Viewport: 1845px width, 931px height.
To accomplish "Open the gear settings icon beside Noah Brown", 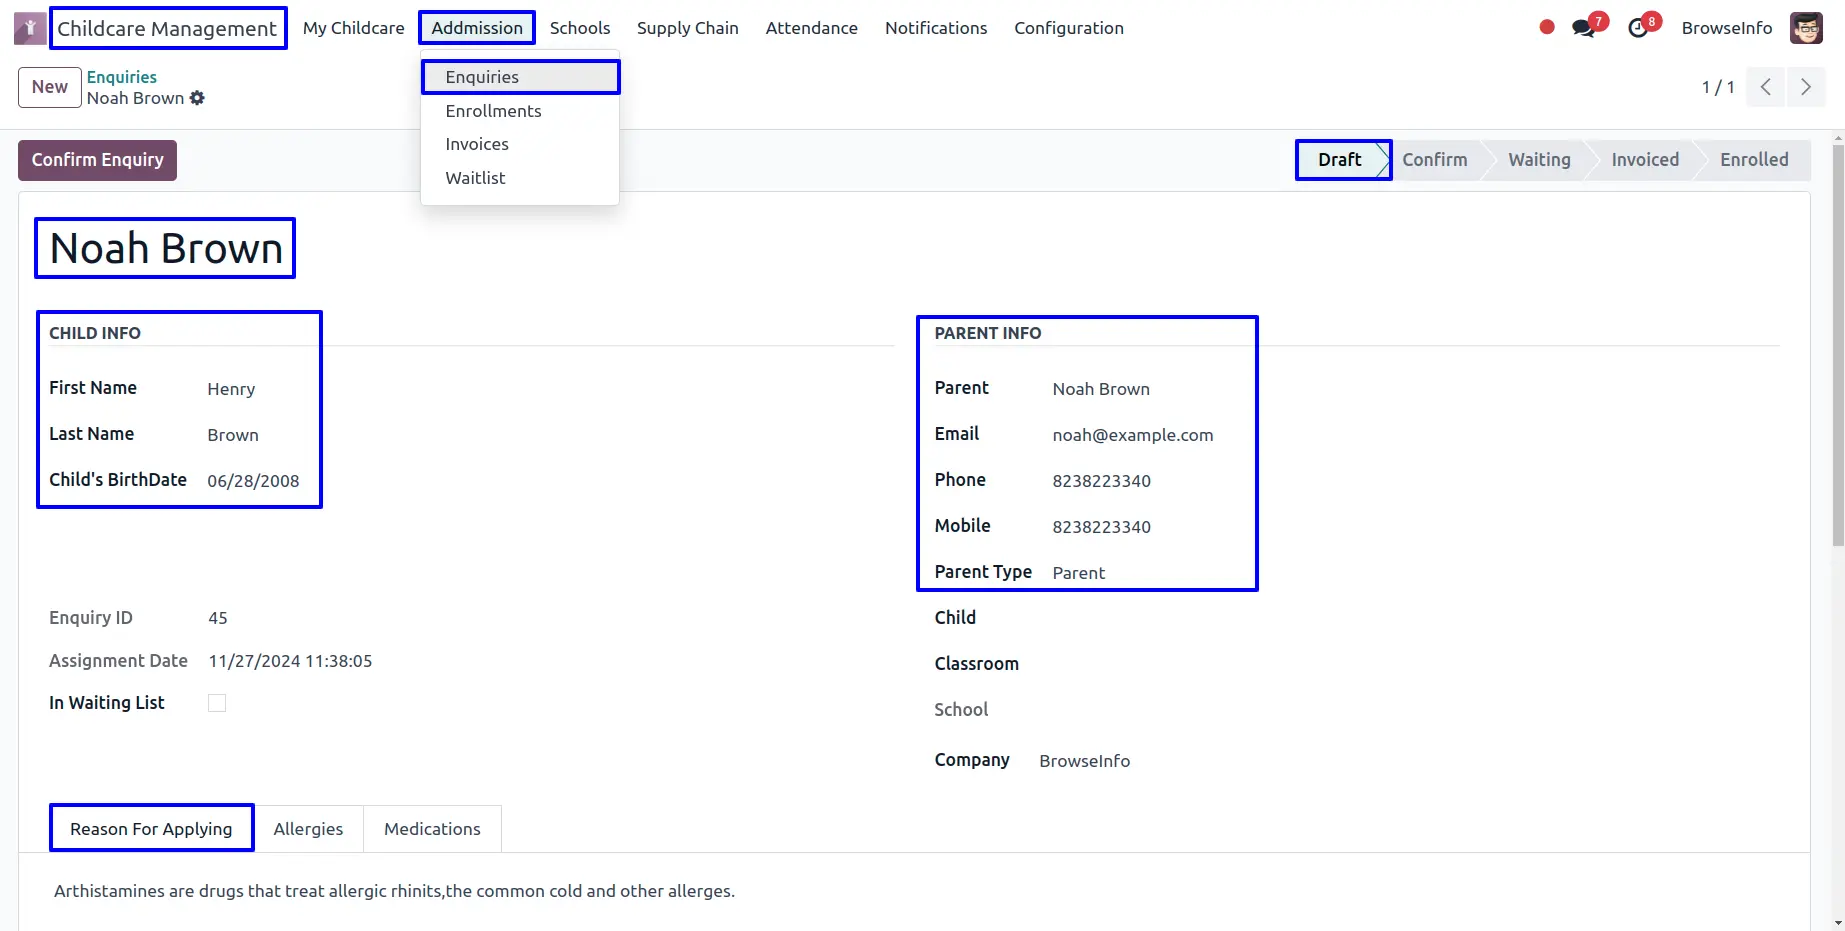I will click(197, 98).
